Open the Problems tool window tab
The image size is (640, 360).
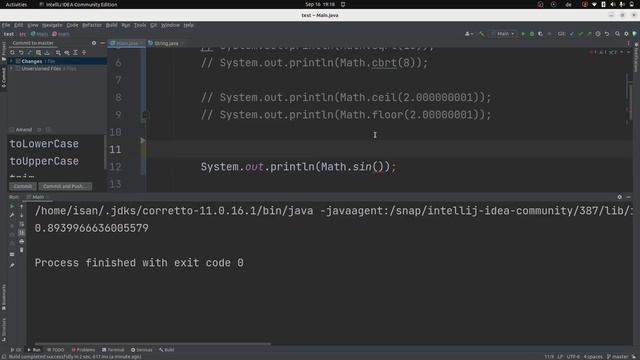click(x=83, y=350)
